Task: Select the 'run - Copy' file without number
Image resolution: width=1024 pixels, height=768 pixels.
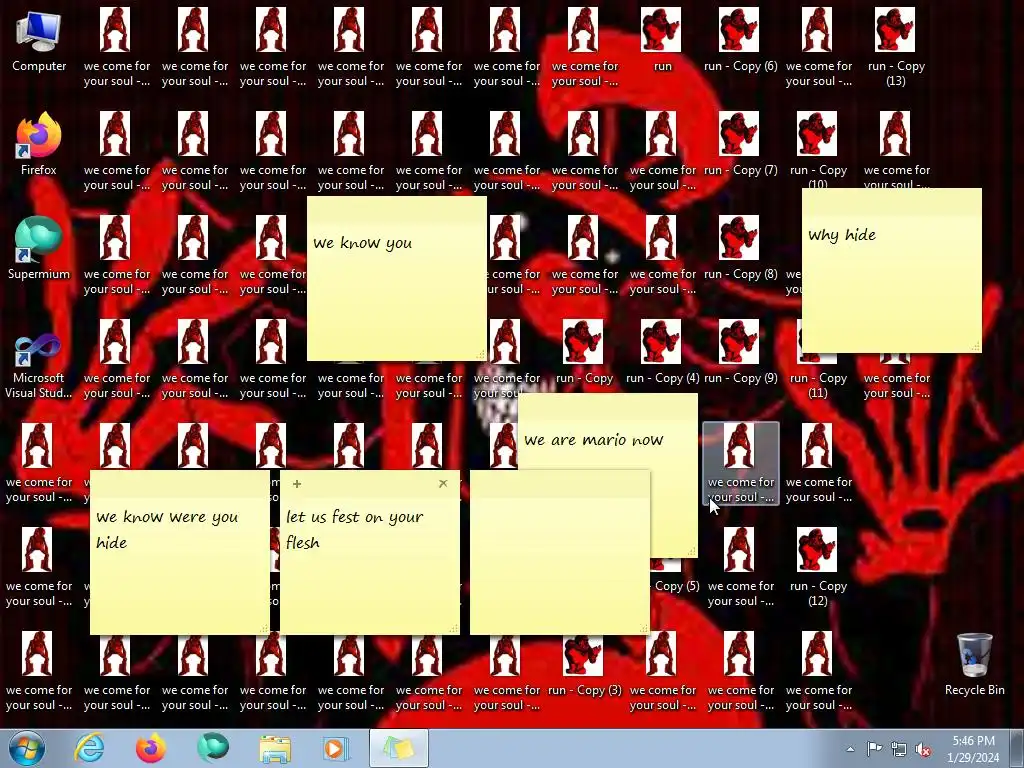Action: point(584,352)
